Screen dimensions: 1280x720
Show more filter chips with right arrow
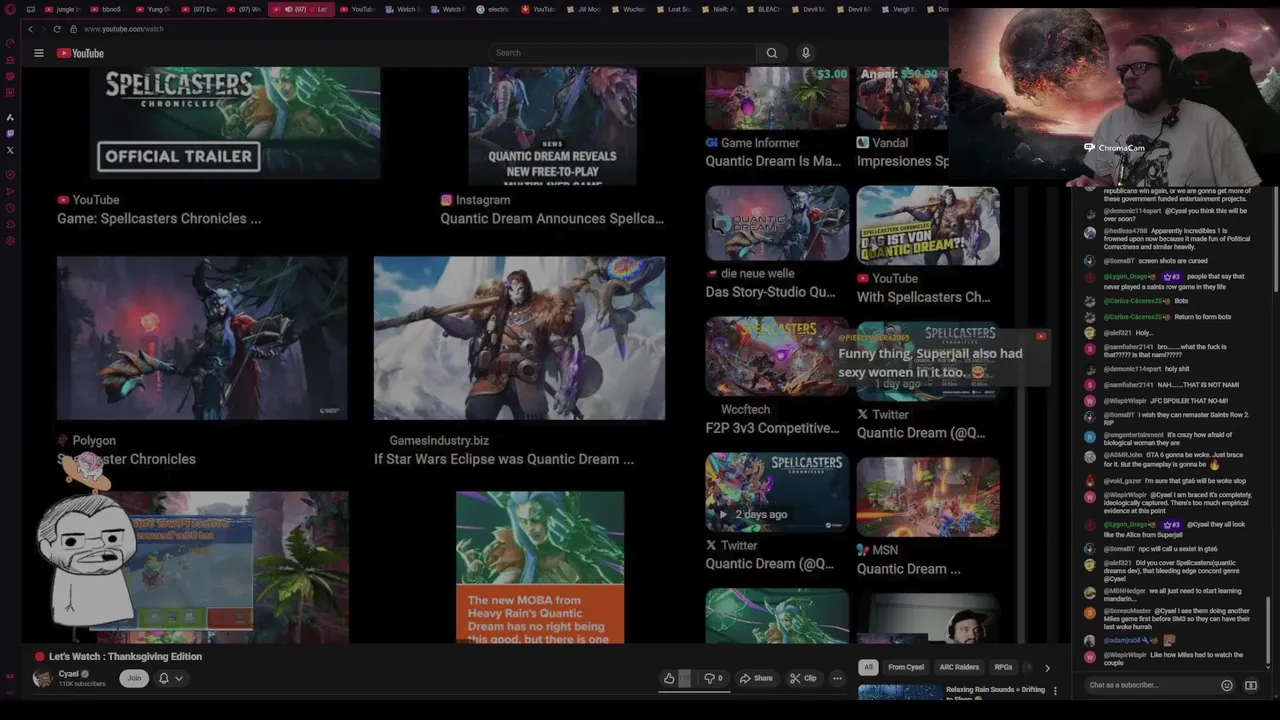coord(1047,667)
